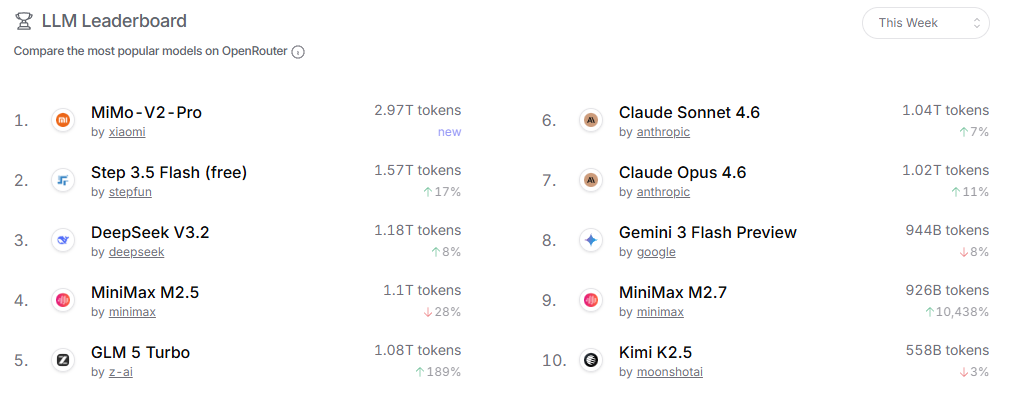Viewport: 1012px width, 401px height.
Task: Open the moonshotai author link
Action: 670,373
